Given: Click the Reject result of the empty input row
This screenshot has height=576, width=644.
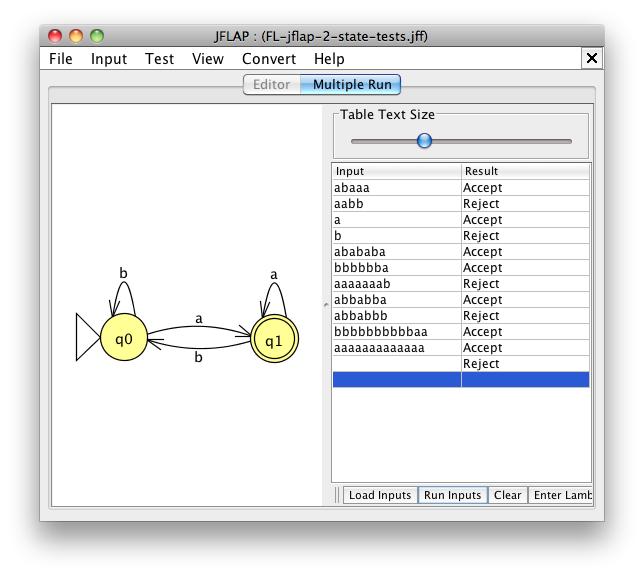Looking at the screenshot, I should 525,364.
